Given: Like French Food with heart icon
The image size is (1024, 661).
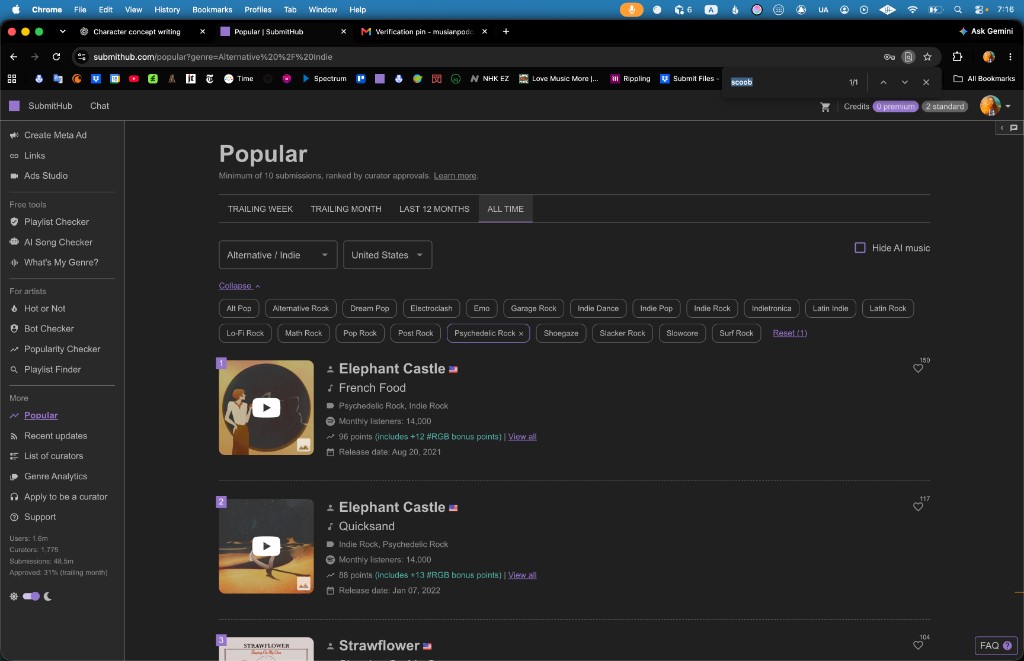Looking at the screenshot, I should tap(918, 368).
